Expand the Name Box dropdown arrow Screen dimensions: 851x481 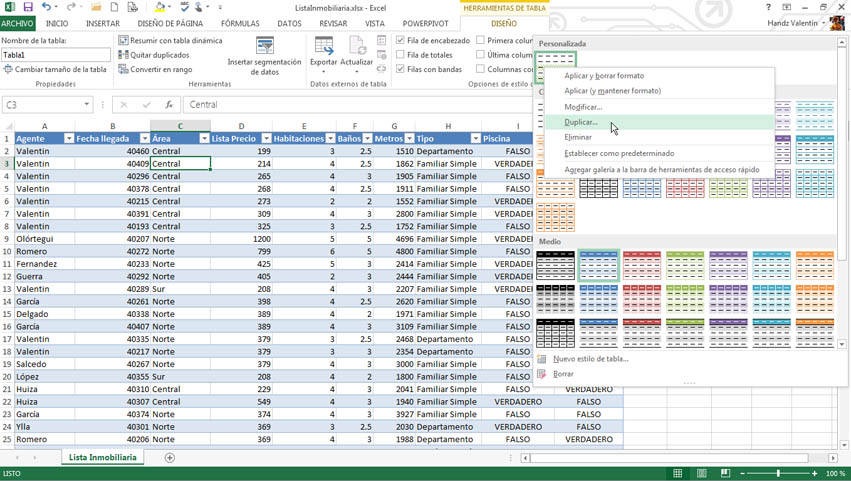87,104
